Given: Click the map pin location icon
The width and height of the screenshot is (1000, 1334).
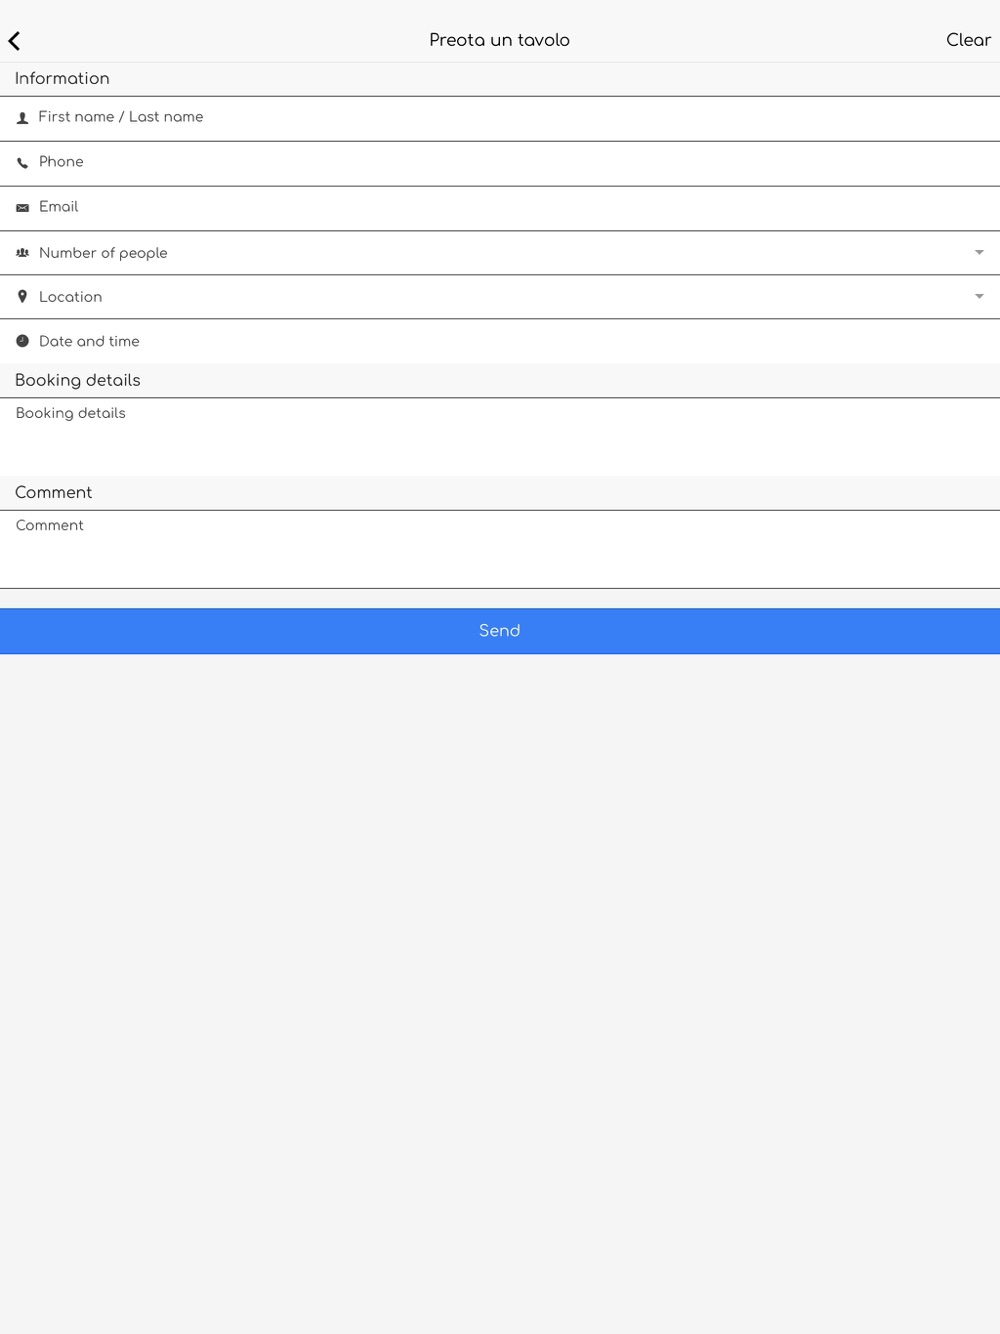Looking at the screenshot, I should (22, 297).
